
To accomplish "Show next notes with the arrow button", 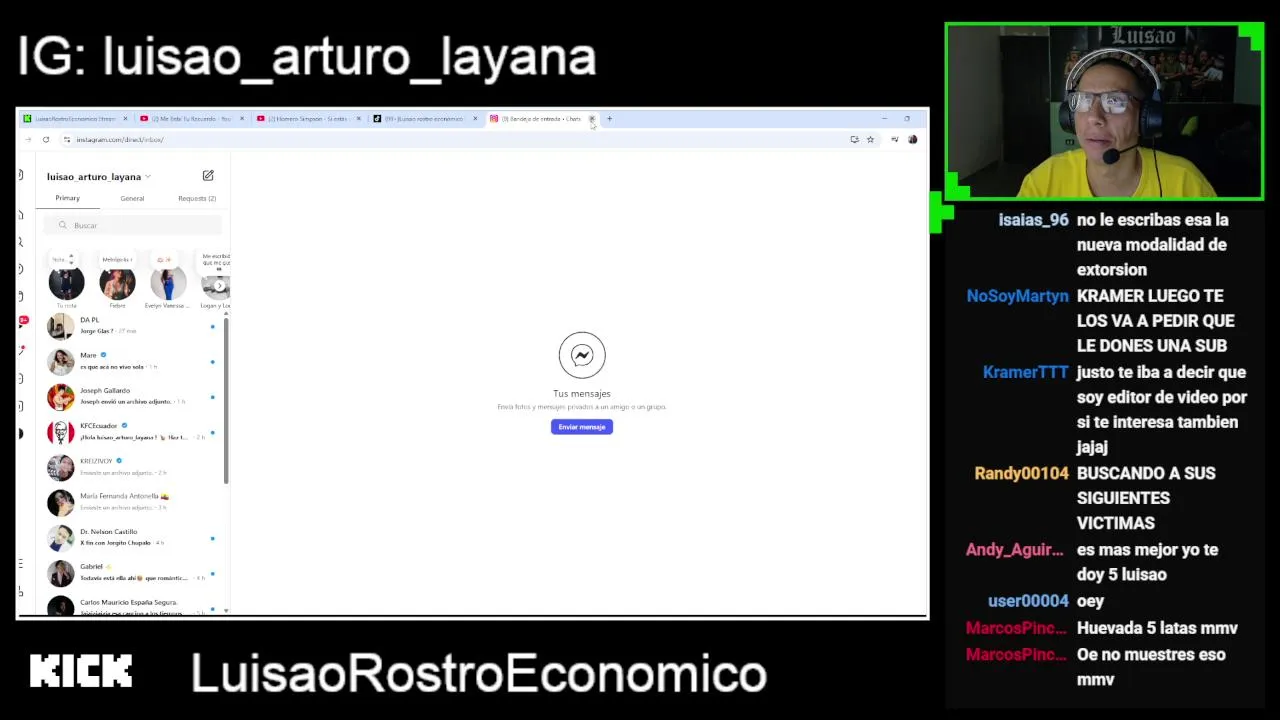I will tap(220, 286).
